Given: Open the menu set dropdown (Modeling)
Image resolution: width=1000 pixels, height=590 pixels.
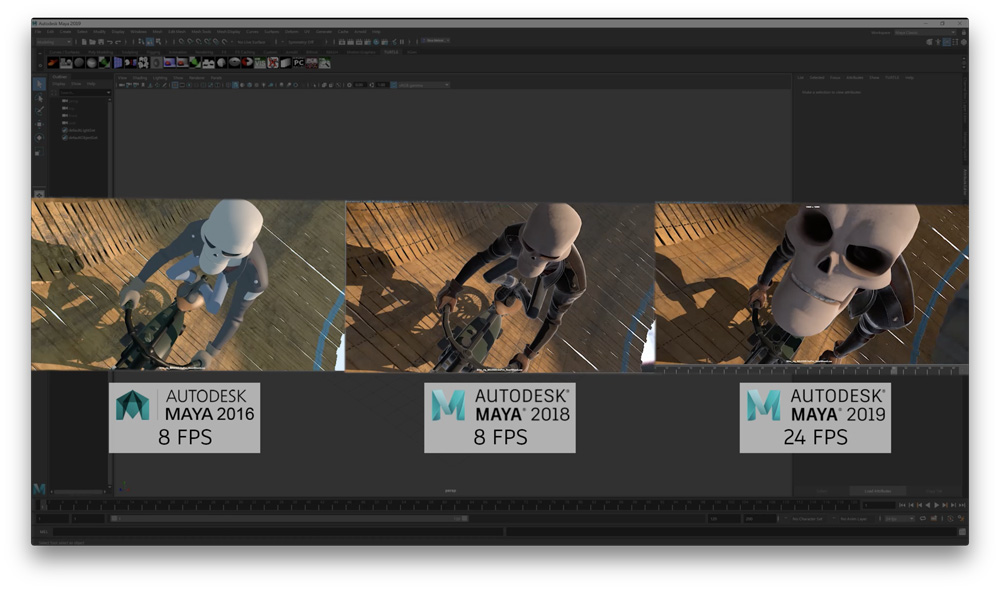Looking at the screenshot, I should click(52, 42).
